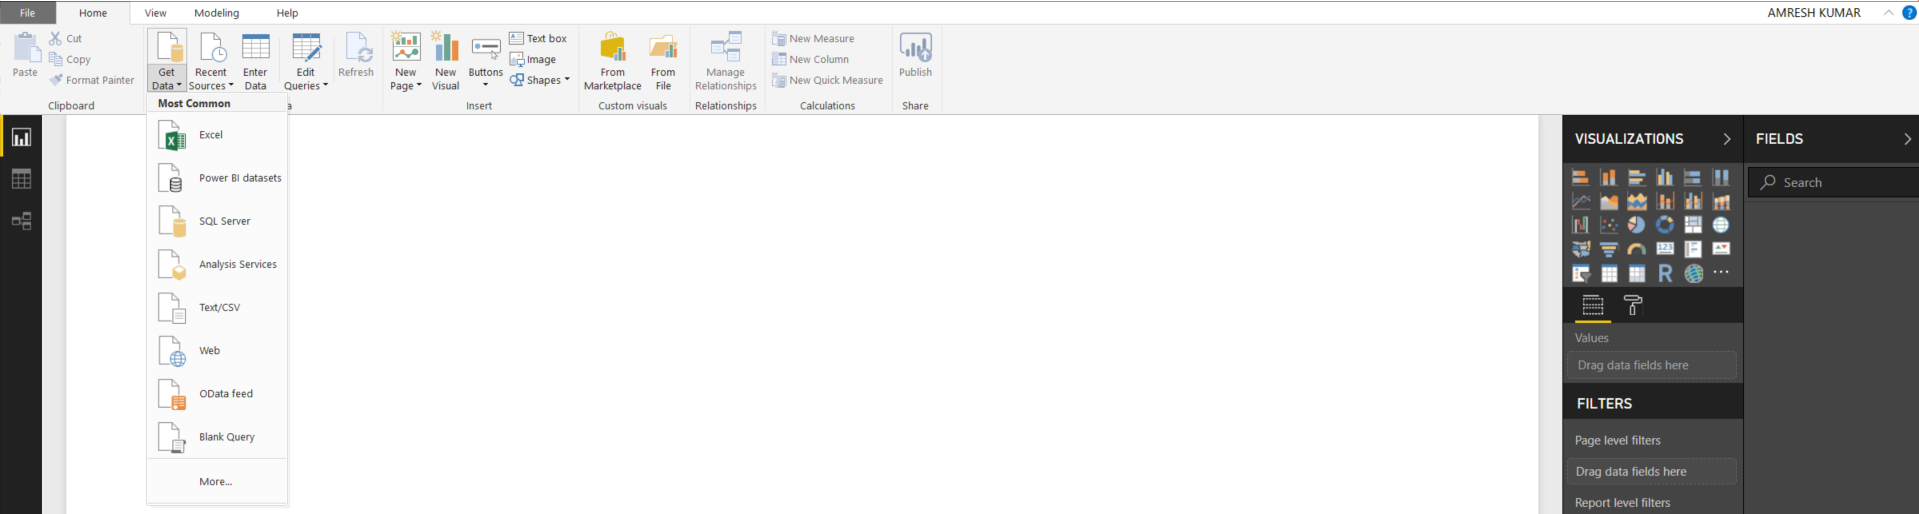
Task: Select the Waterfall chart visual
Action: [x=1581, y=225]
